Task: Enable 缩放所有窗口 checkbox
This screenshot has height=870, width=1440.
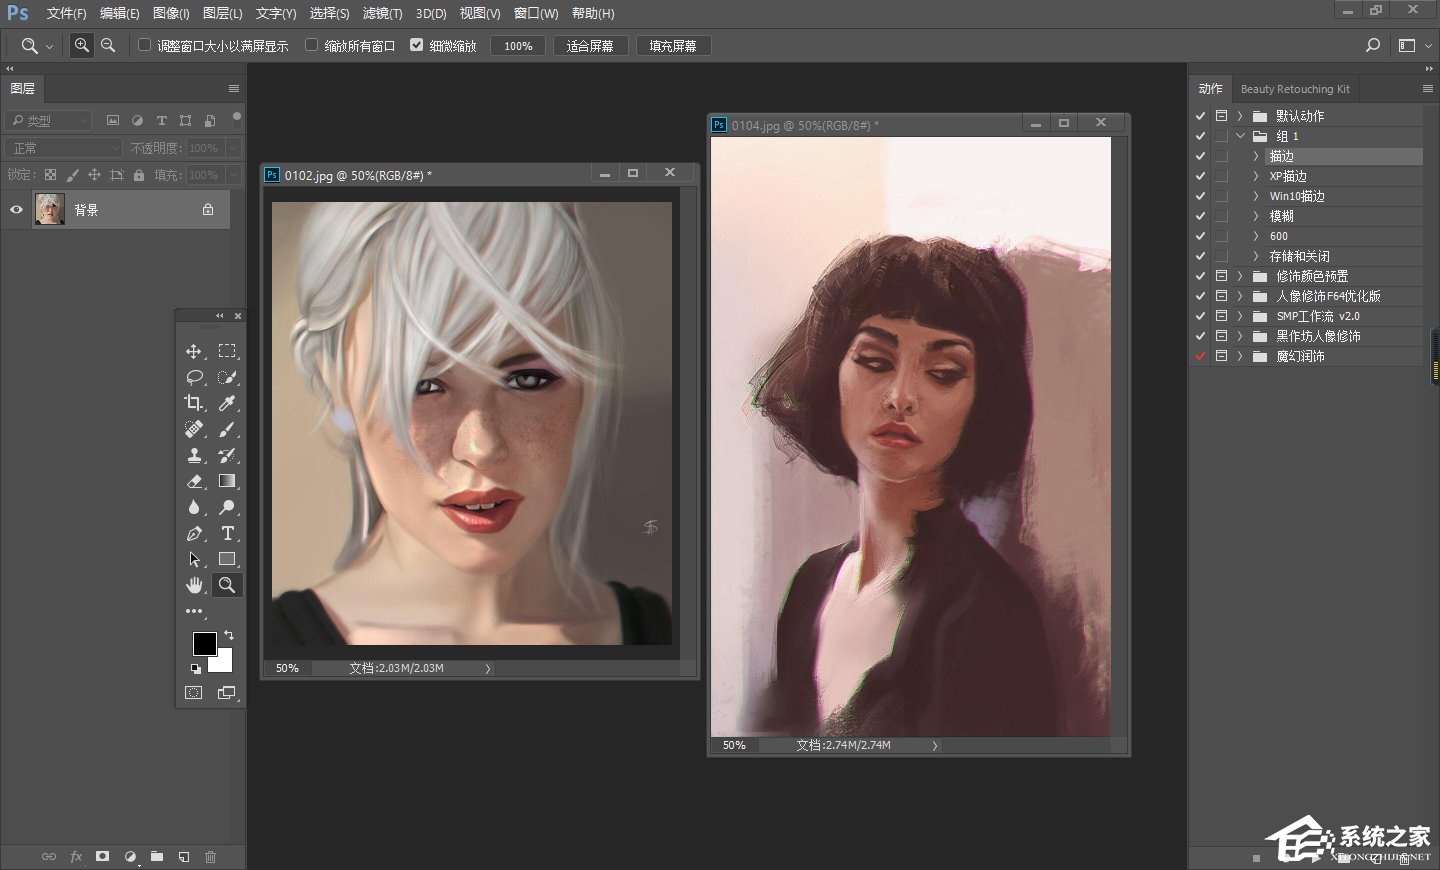Action: 312,45
